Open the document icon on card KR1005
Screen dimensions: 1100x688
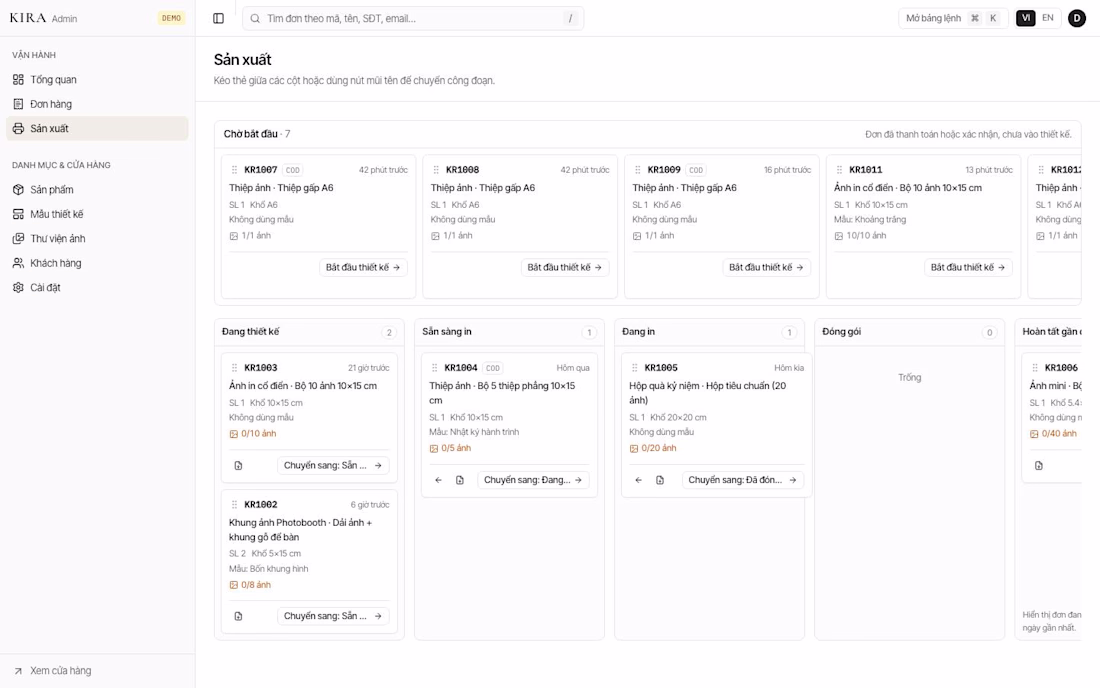(659, 480)
